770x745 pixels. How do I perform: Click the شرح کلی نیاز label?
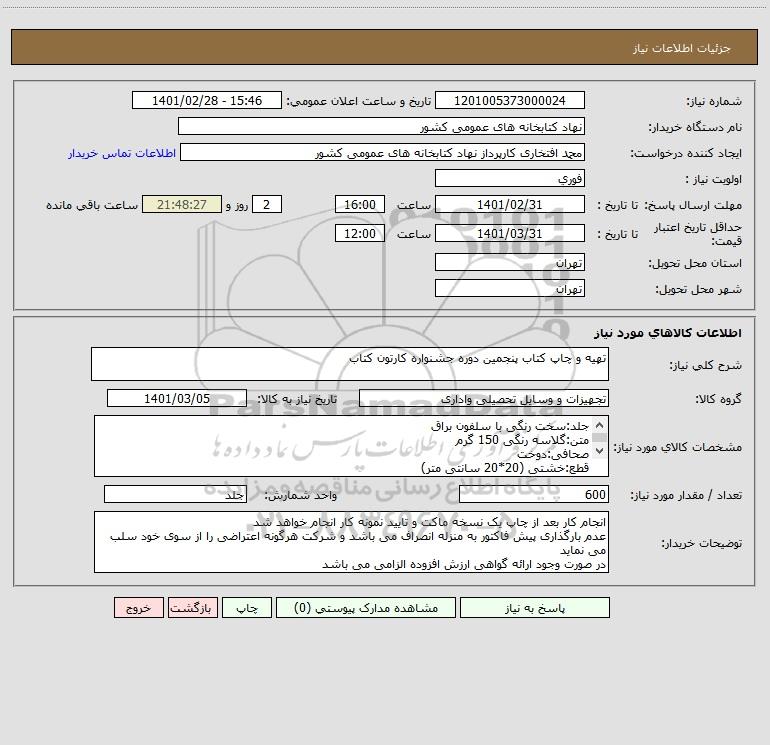pyautogui.click(x=706, y=365)
